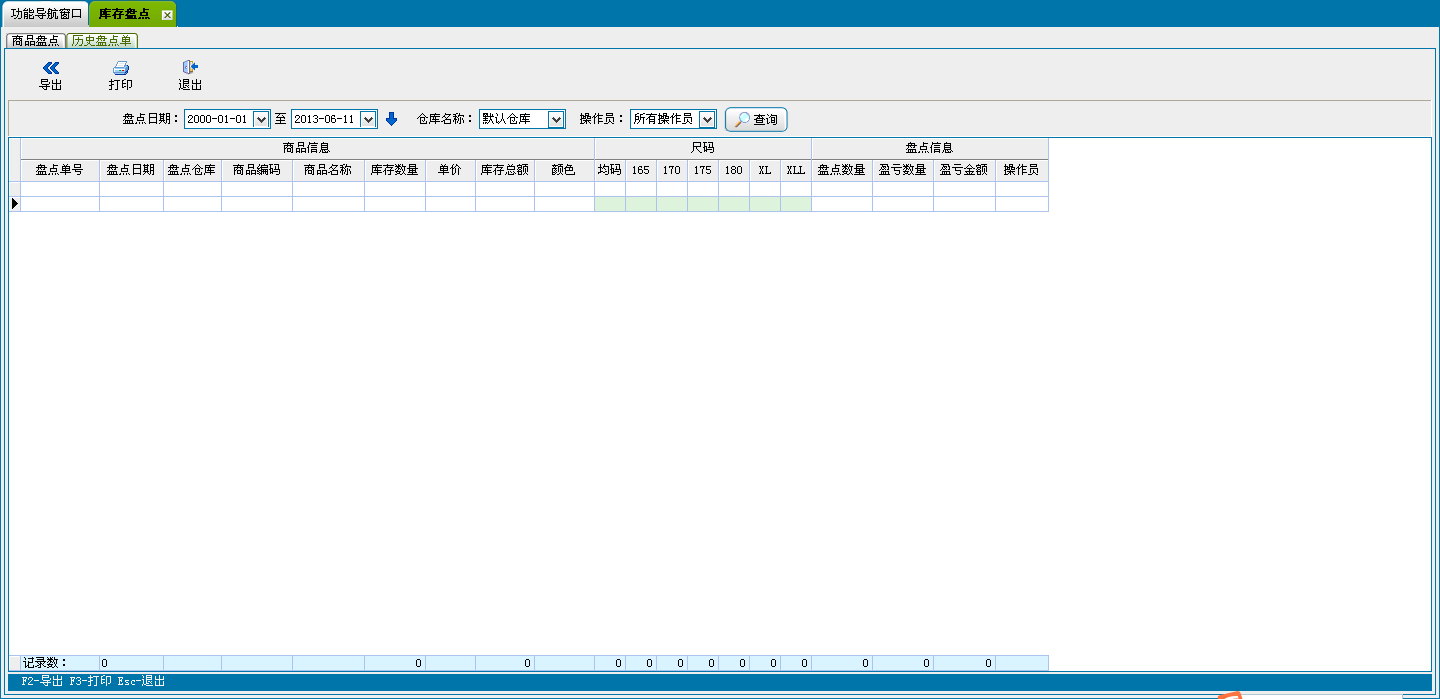Click the 退出 exit icon

[190, 68]
